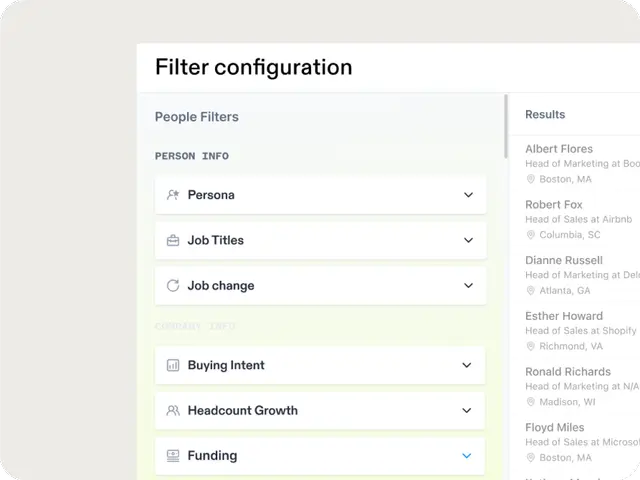The image size is (640, 480).
Task: Click the Funding money icon
Action: tap(173, 455)
